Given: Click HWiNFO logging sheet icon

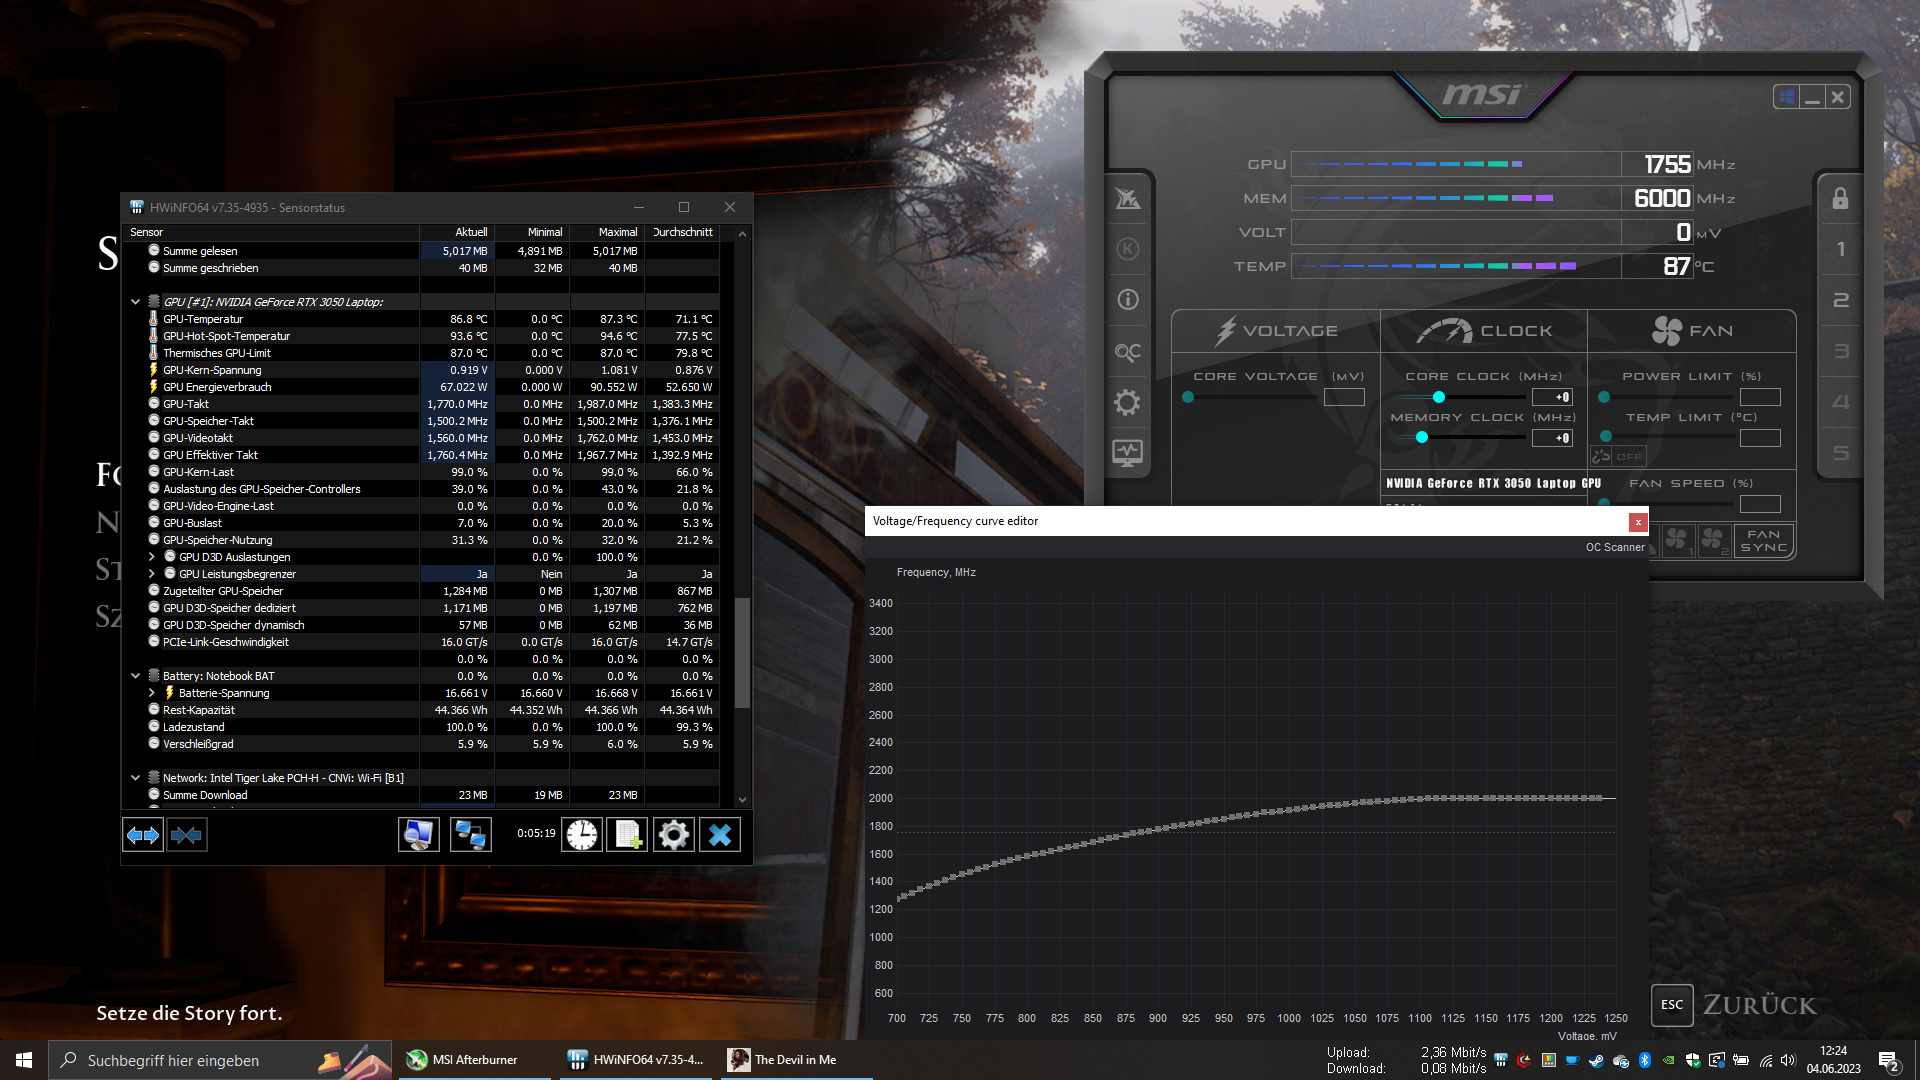Looking at the screenshot, I should click(628, 835).
